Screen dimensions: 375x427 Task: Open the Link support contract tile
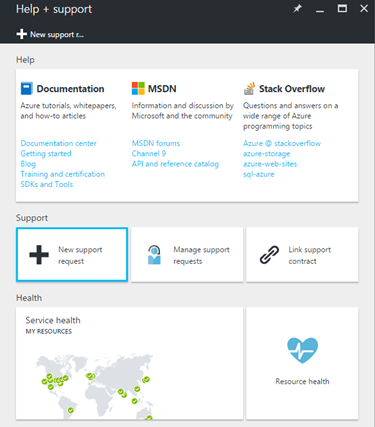[302, 255]
